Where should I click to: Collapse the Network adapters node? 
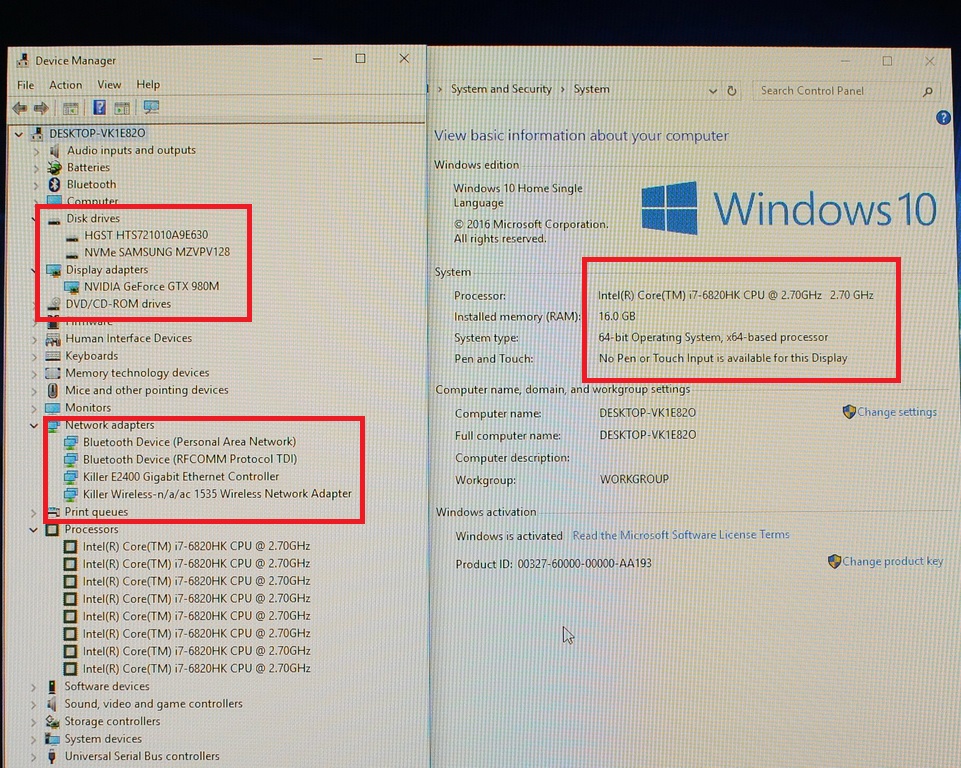point(34,425)
